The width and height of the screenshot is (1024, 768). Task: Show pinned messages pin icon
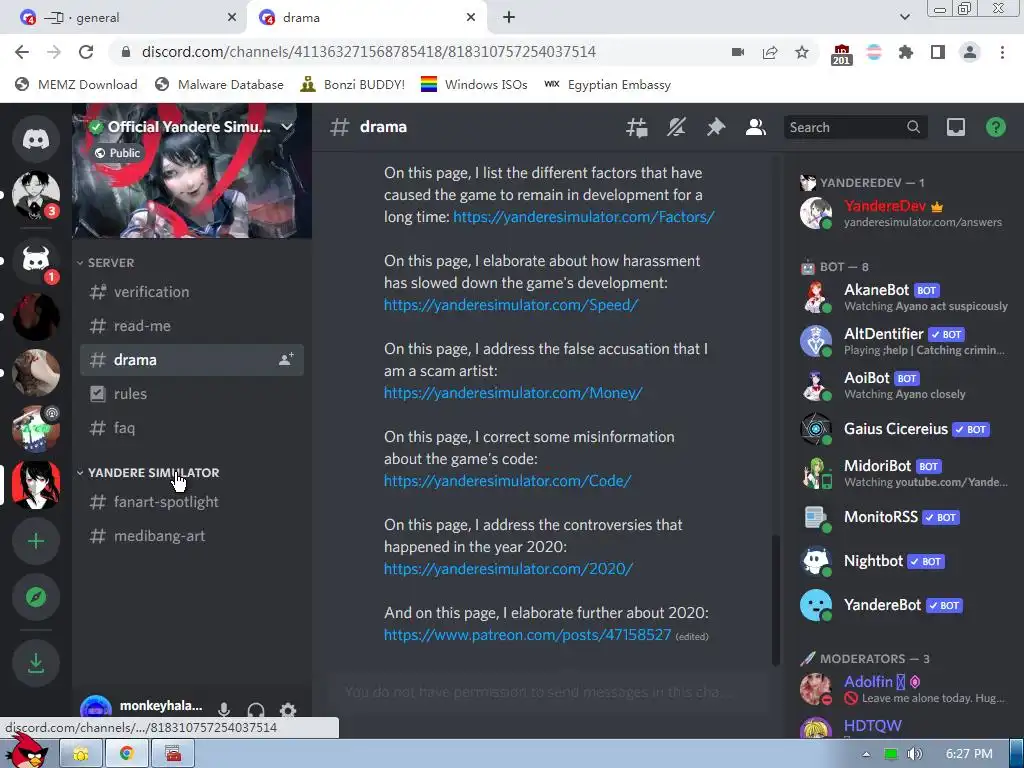pyautogui.click(x=716, y=127)
